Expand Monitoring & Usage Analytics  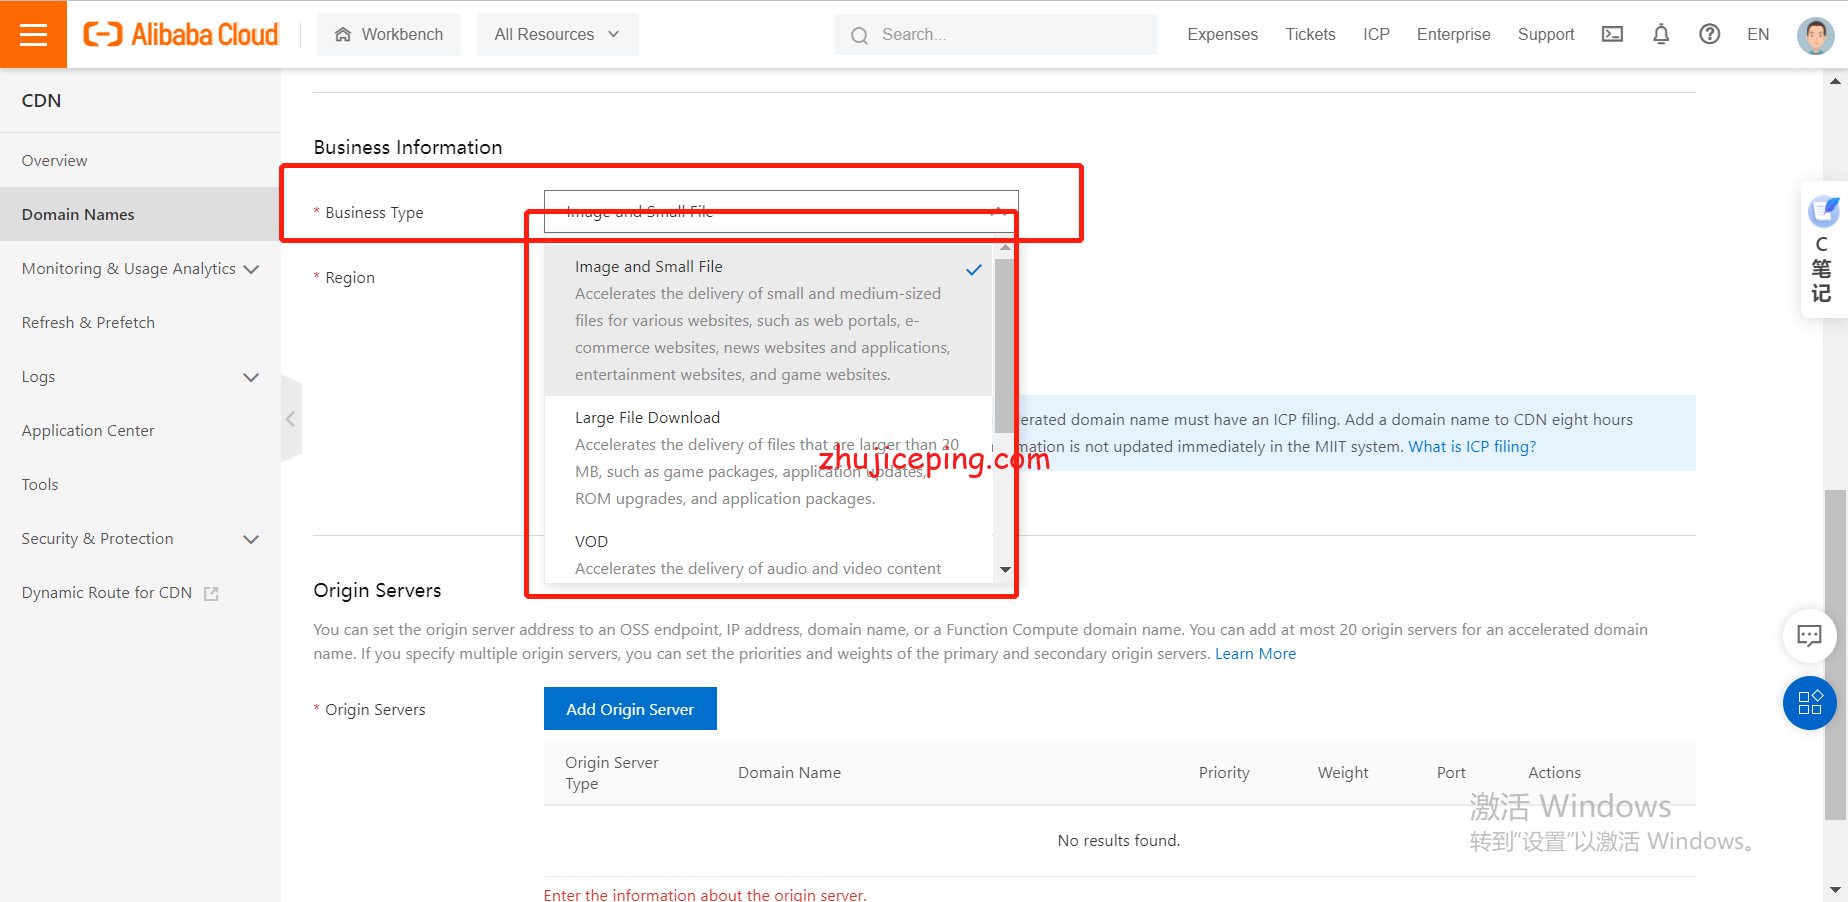pyautogui.click(x=140, y=268)
